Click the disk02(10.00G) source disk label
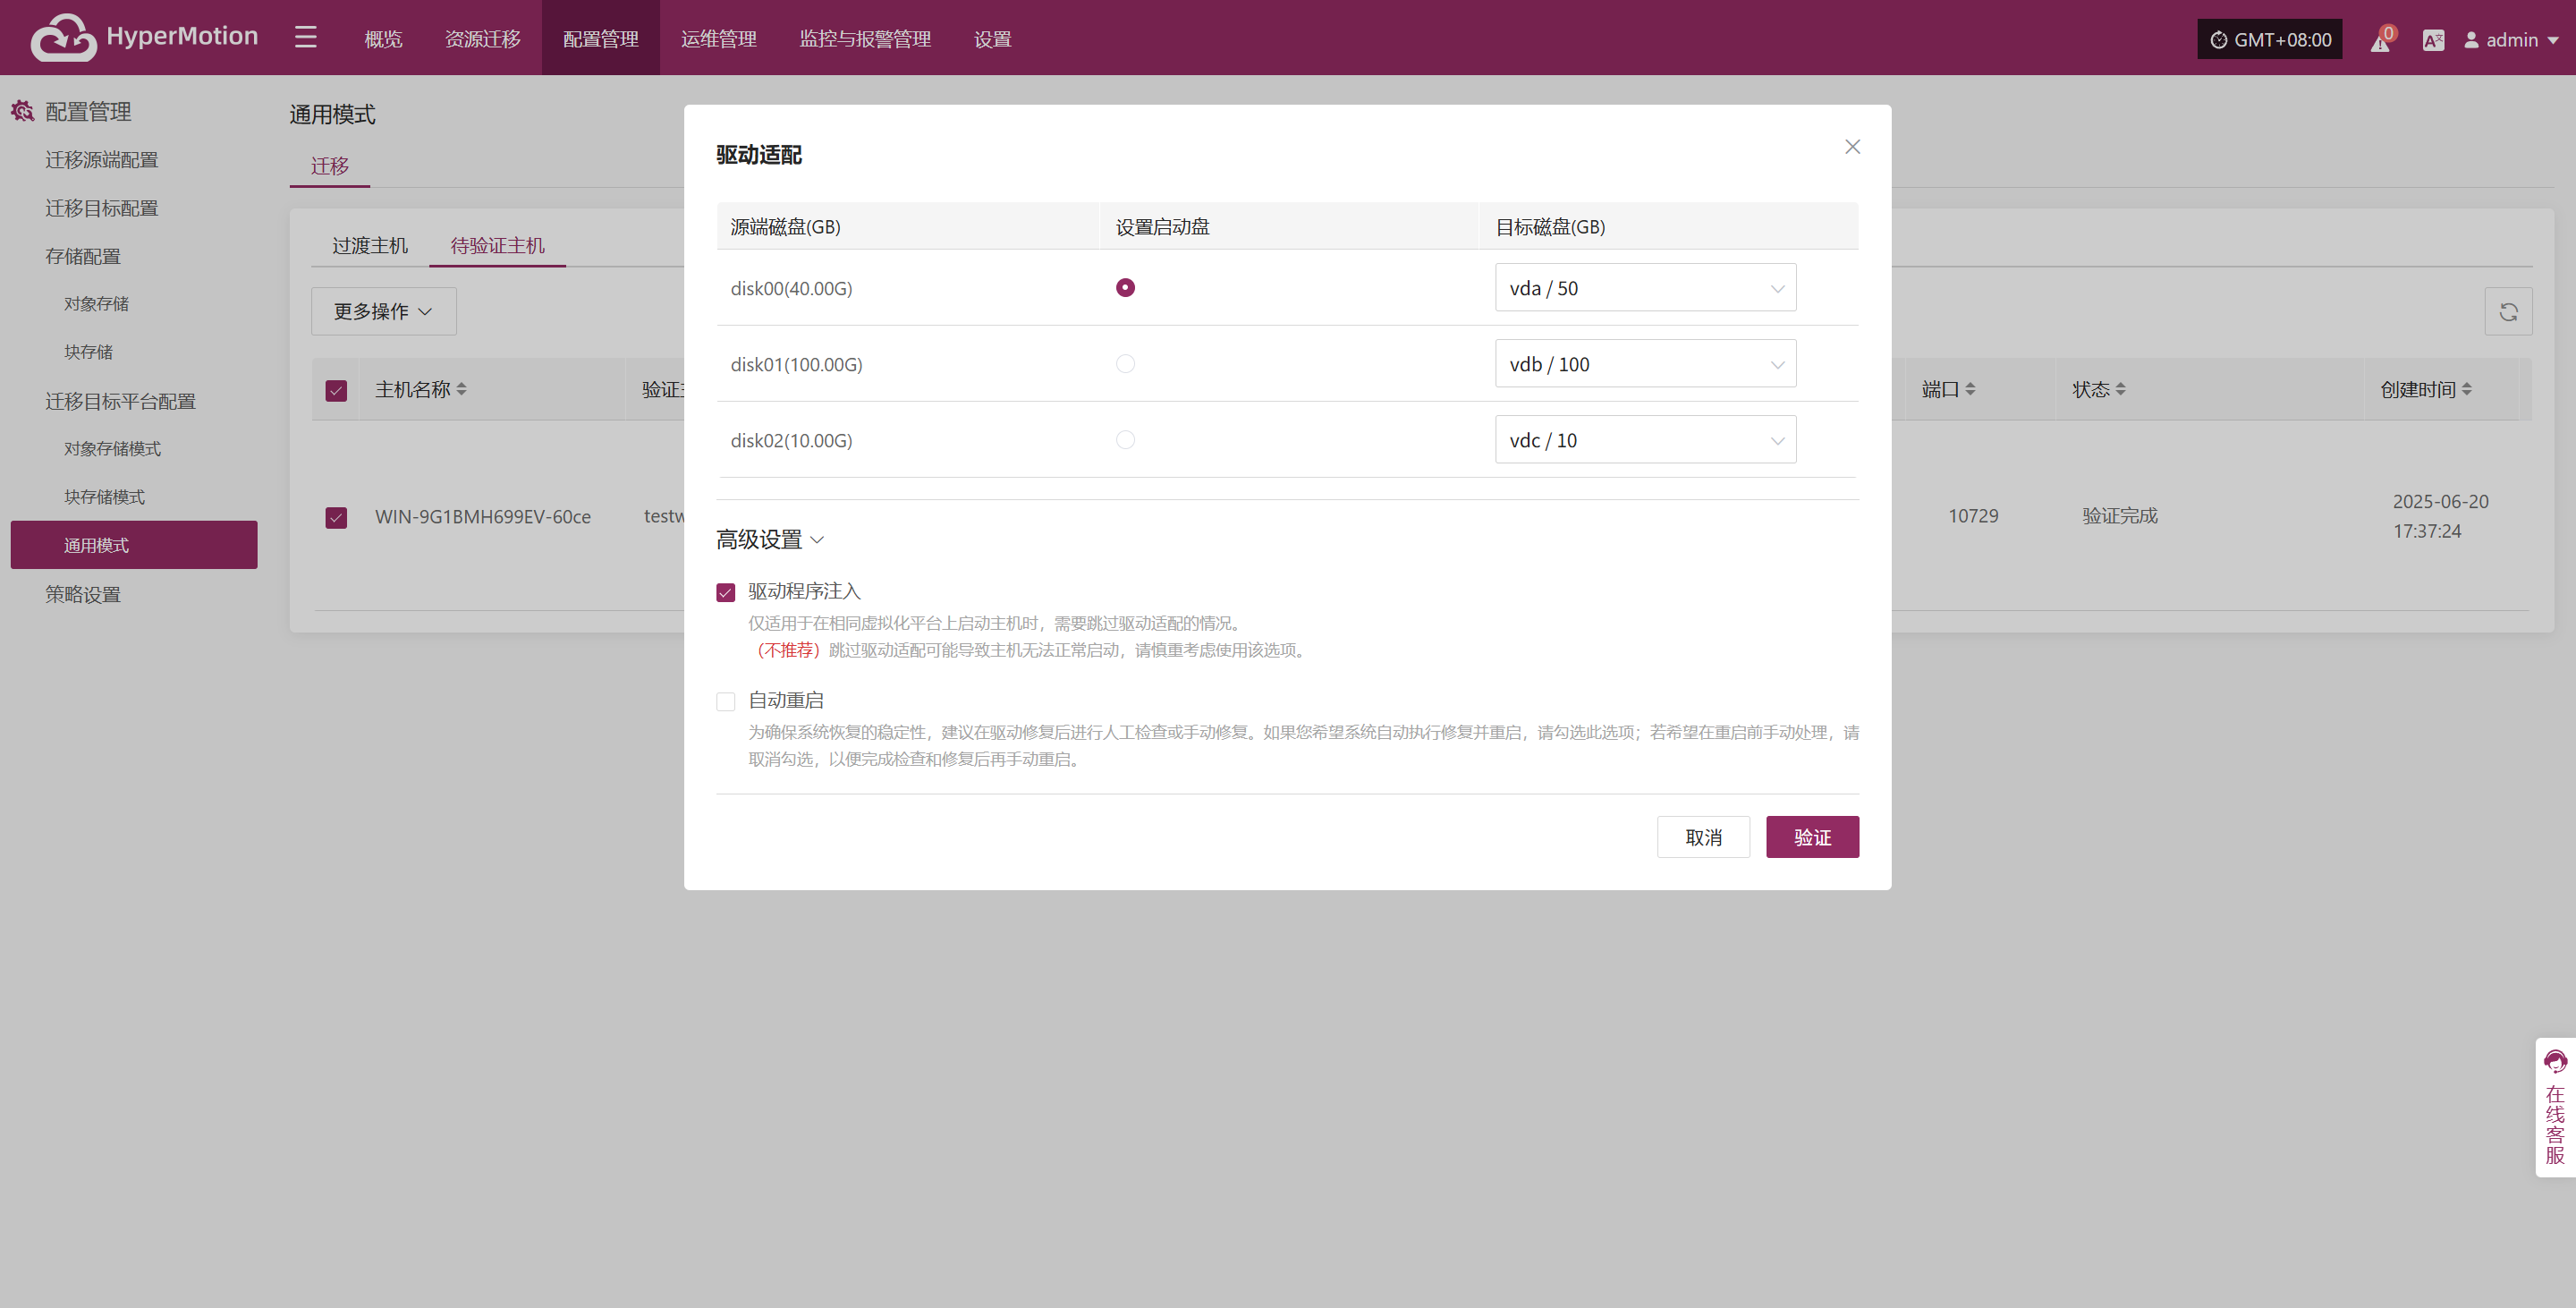The height and width of the screenshot is (1308, 2576). (x=791, y=440)
